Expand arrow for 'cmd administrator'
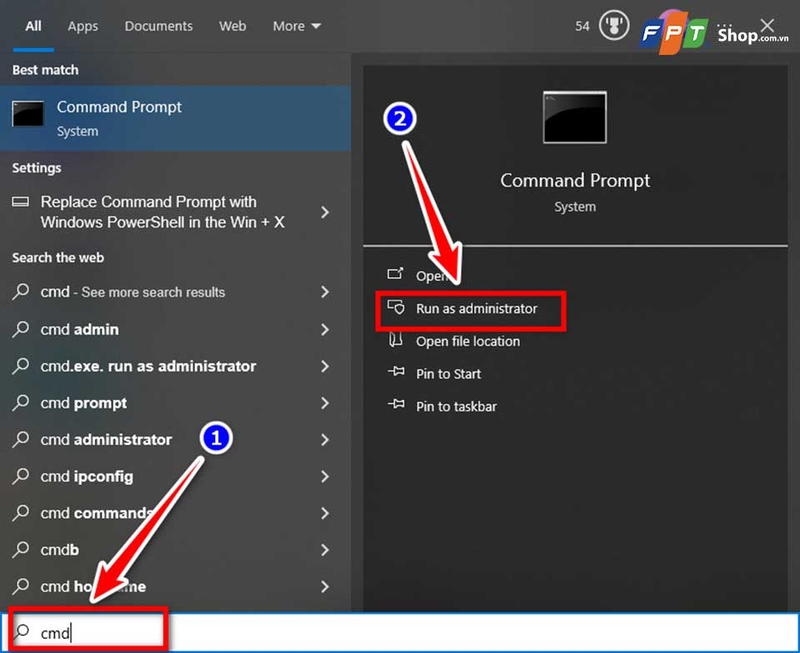800x653 pixels. pyautogui.click(x=325, y=440)
